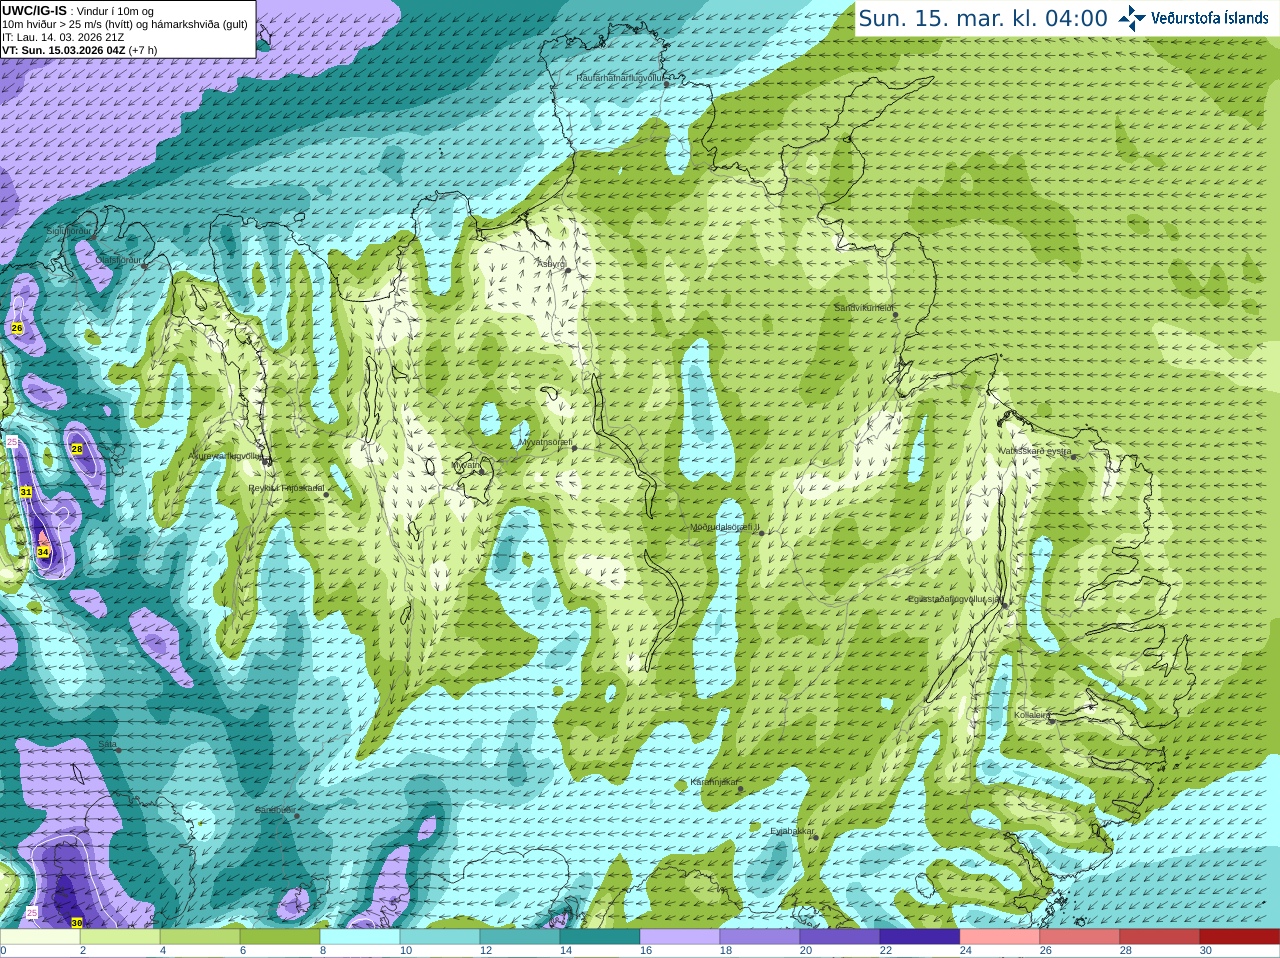The height and width of the screenshot is (958, 1280).
Task: Select the Sandbúðir station marker
Action: pos(297,816)
